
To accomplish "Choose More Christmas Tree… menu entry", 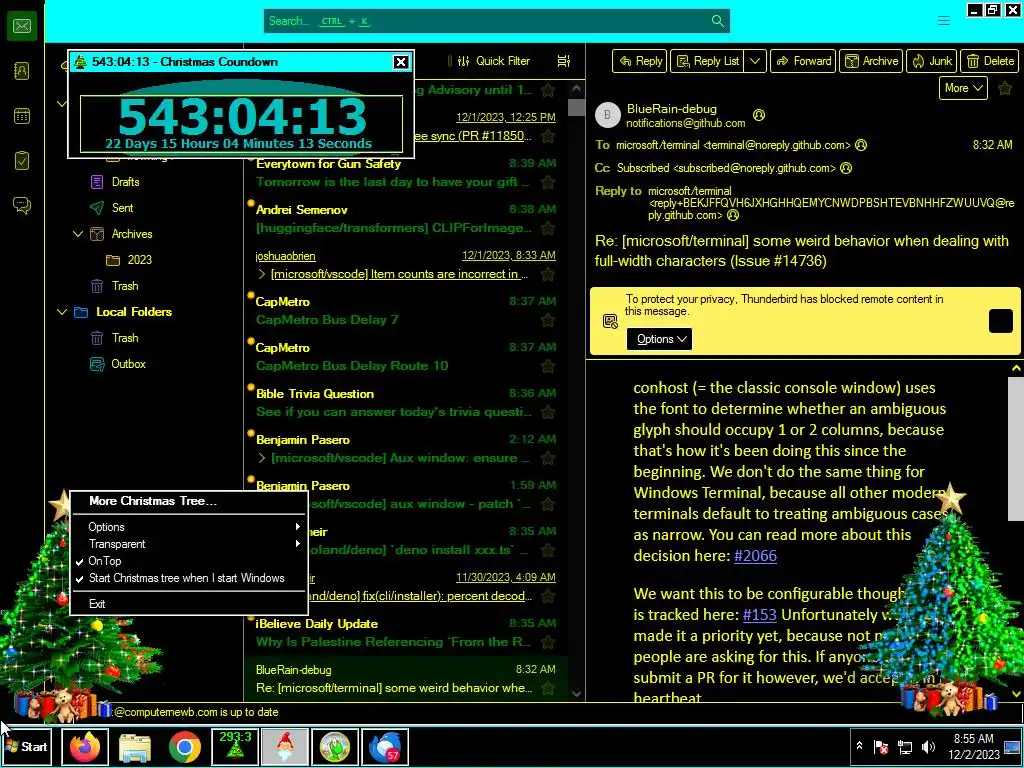I will [188, 501].
